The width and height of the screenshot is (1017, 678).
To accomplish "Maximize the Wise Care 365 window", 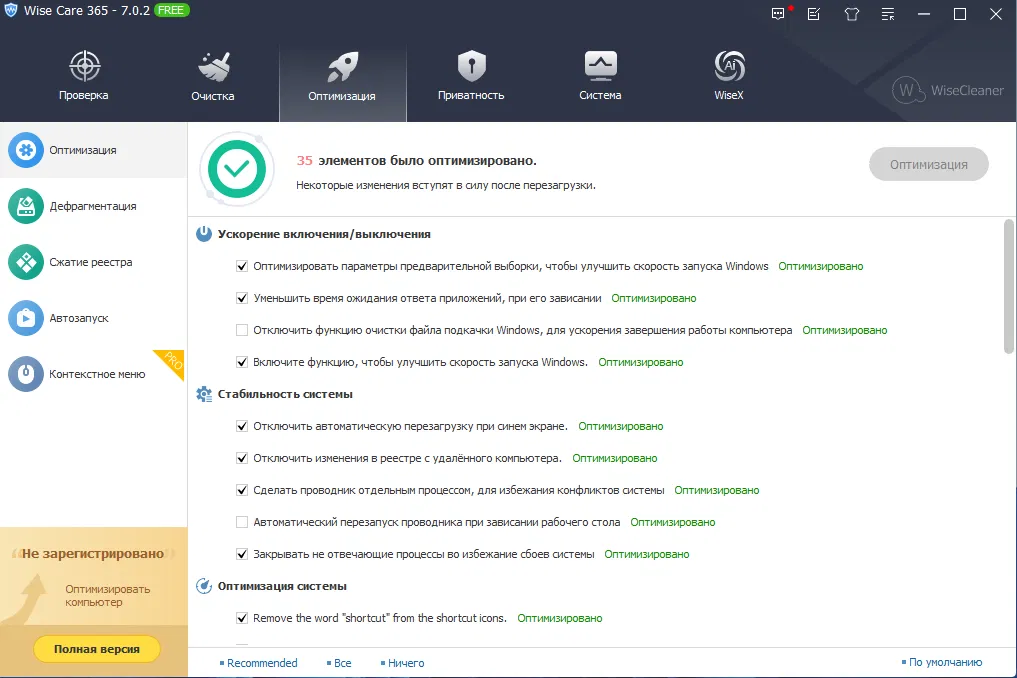I will 960,14.
